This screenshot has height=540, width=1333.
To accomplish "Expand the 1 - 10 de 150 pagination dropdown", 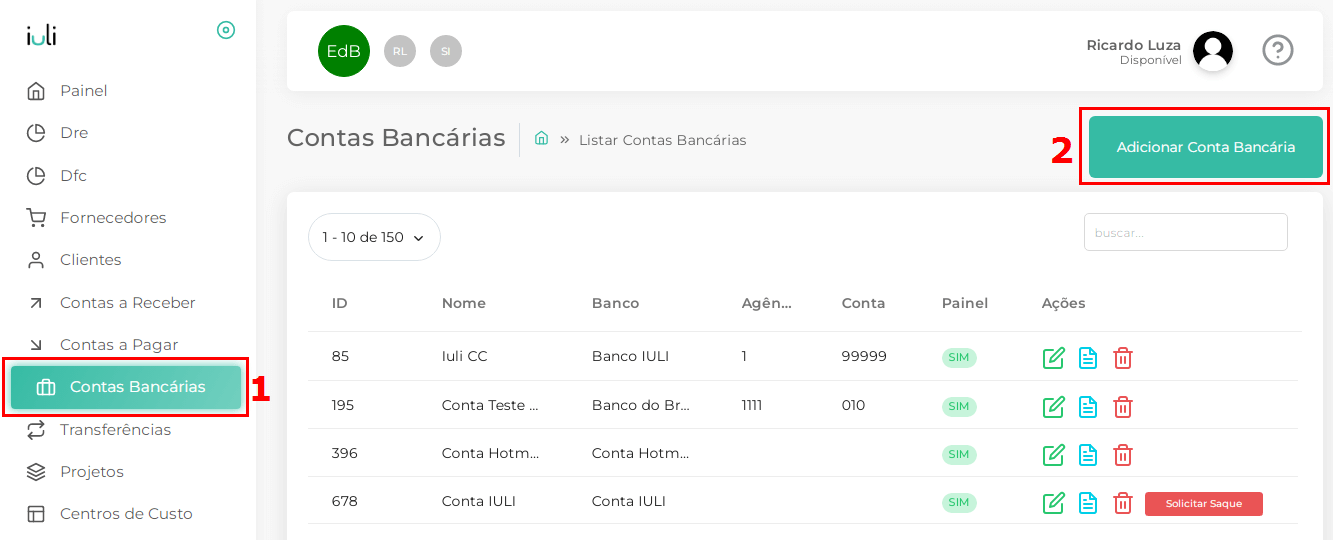I will 374,237.
